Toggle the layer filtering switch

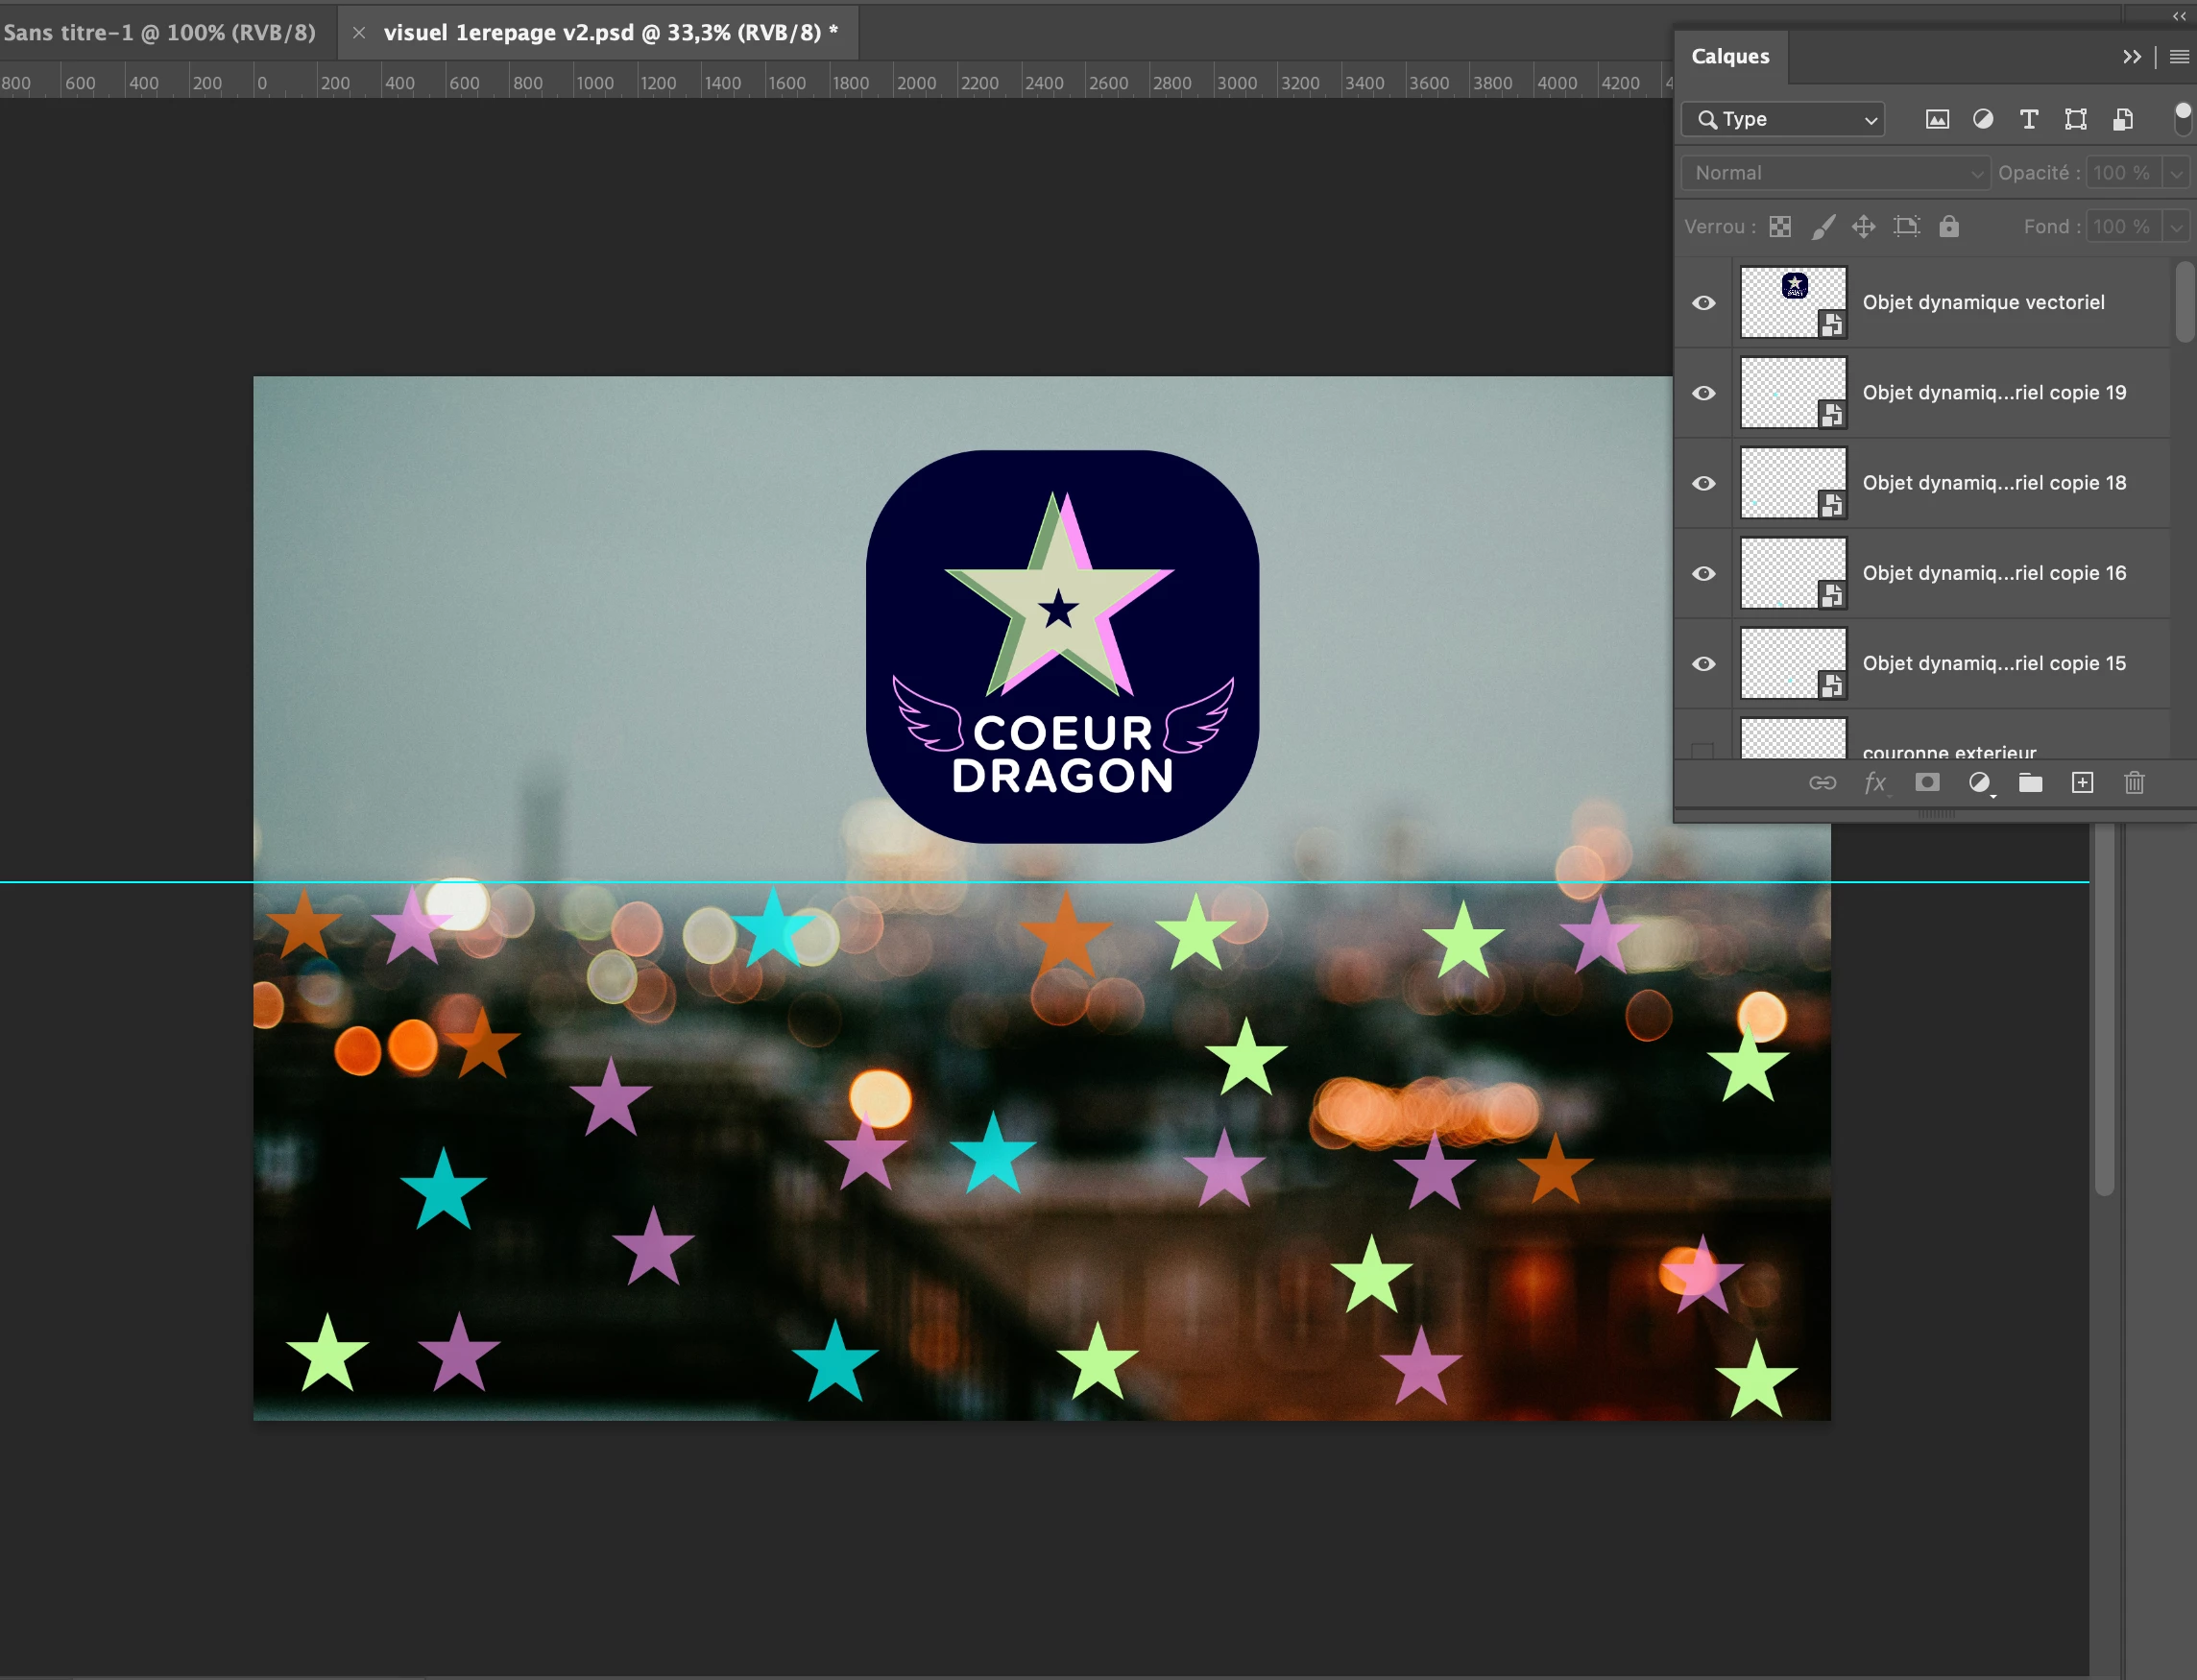click(x=2183, y=118)
